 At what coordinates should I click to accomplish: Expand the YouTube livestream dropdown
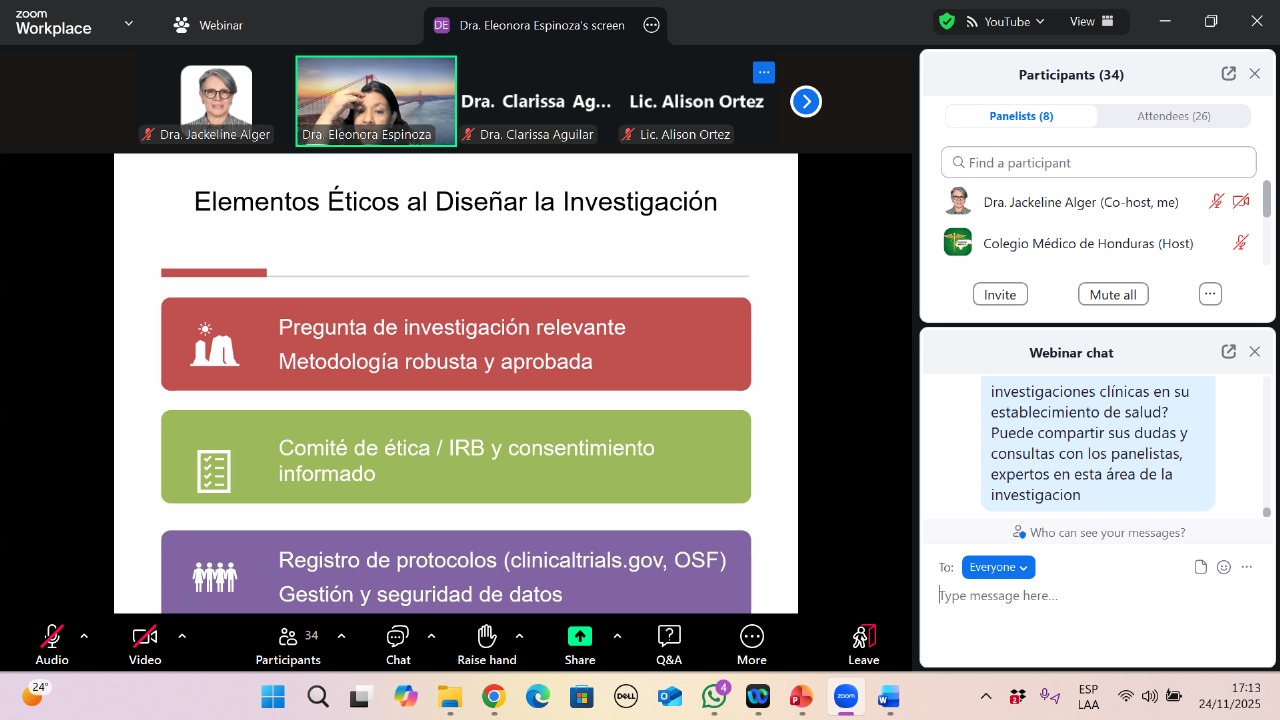click(1004, 21)
